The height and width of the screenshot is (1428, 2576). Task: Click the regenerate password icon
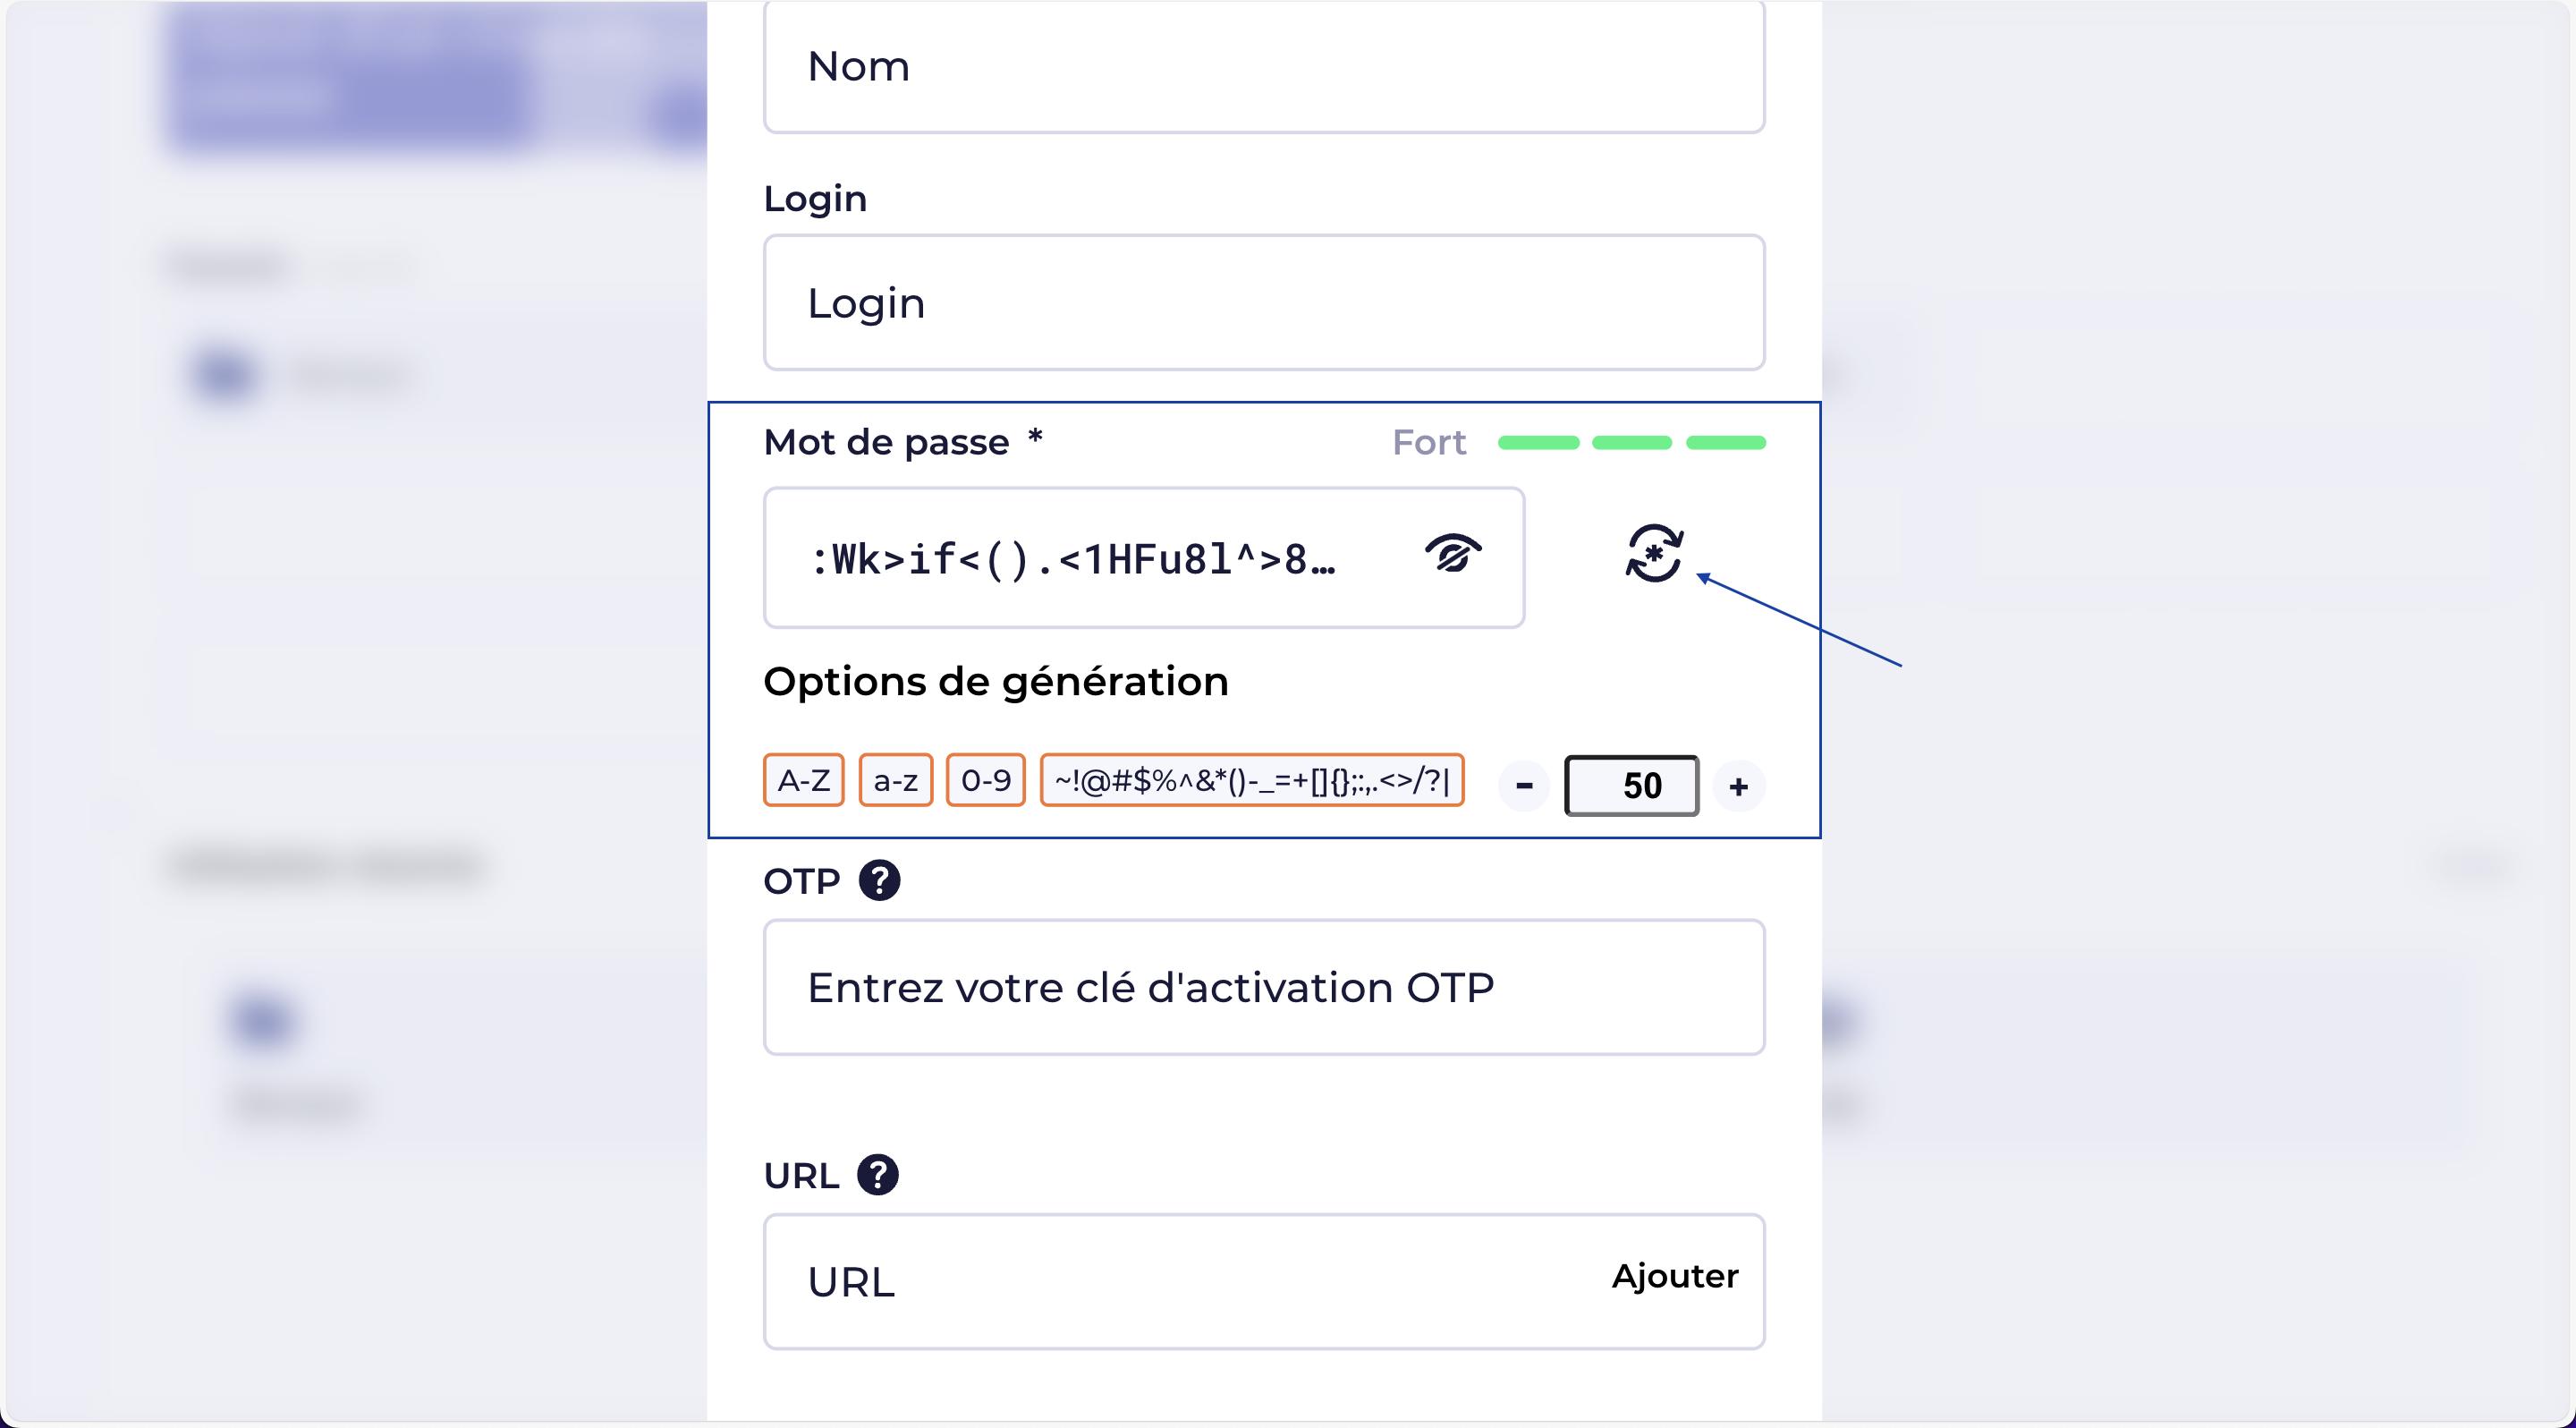1654,553
